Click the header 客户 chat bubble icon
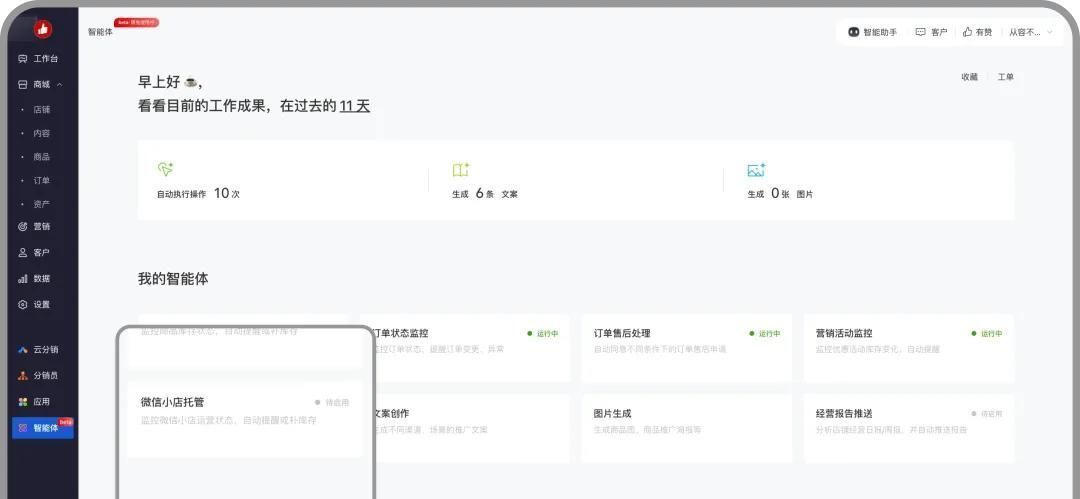Image resolution: width=1080 pixels, height=499 pixels. pos(920,32)
